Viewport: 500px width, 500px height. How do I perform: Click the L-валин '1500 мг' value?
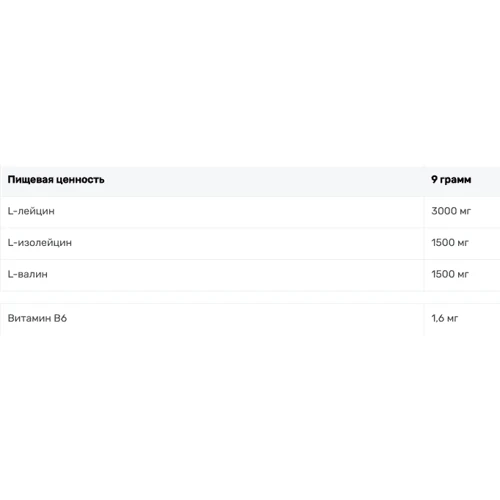[x=450, y=274]
